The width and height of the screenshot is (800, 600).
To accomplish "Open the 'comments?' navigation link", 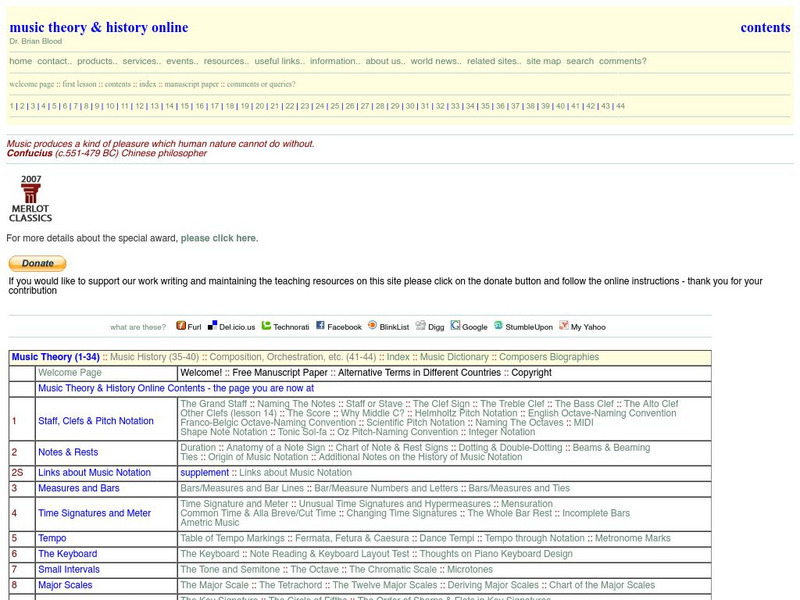I will click(622, 61).
